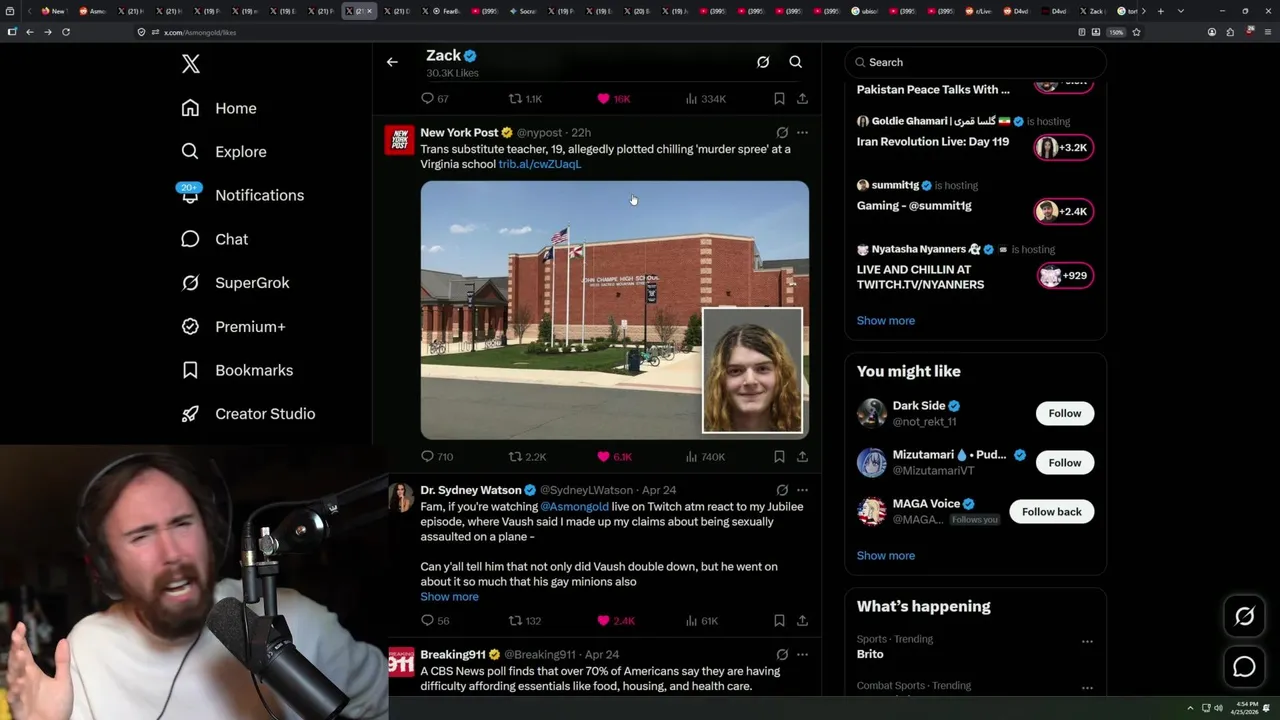The height and width of the screenshot is (720, 1280).
Task: Open the trib.al/cwZUaqL link
Action: (539, 164)
